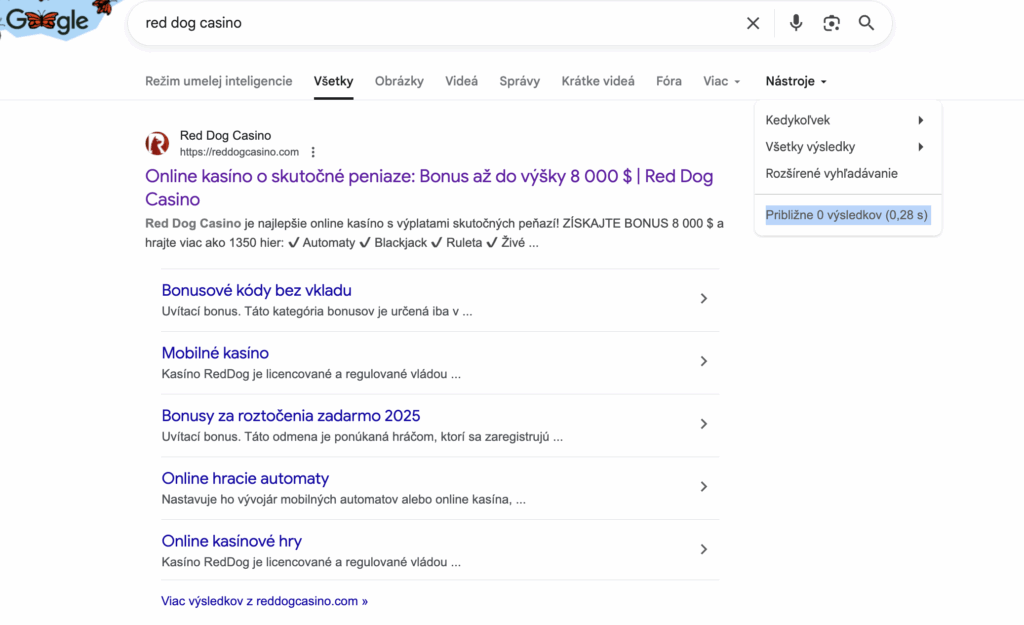Switch to the Obrázky tab
The image size is (1024, 625).
[399, 81]
